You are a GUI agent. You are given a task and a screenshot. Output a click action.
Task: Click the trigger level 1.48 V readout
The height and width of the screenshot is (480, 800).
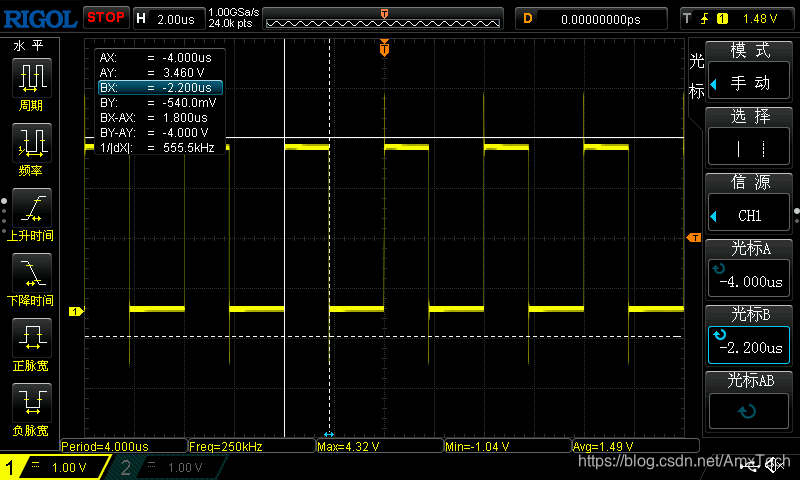[760, 19]
